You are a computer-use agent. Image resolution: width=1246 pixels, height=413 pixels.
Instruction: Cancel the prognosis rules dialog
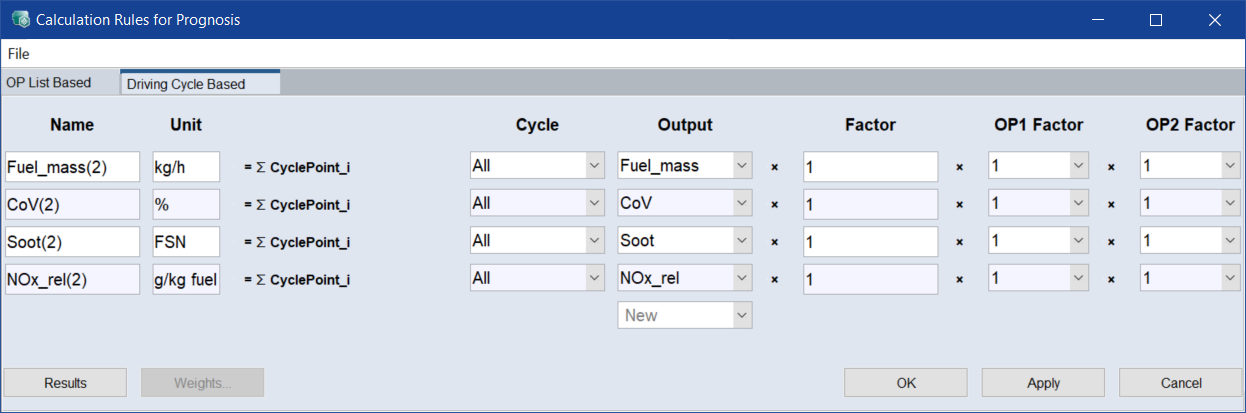click(1180, 383)
